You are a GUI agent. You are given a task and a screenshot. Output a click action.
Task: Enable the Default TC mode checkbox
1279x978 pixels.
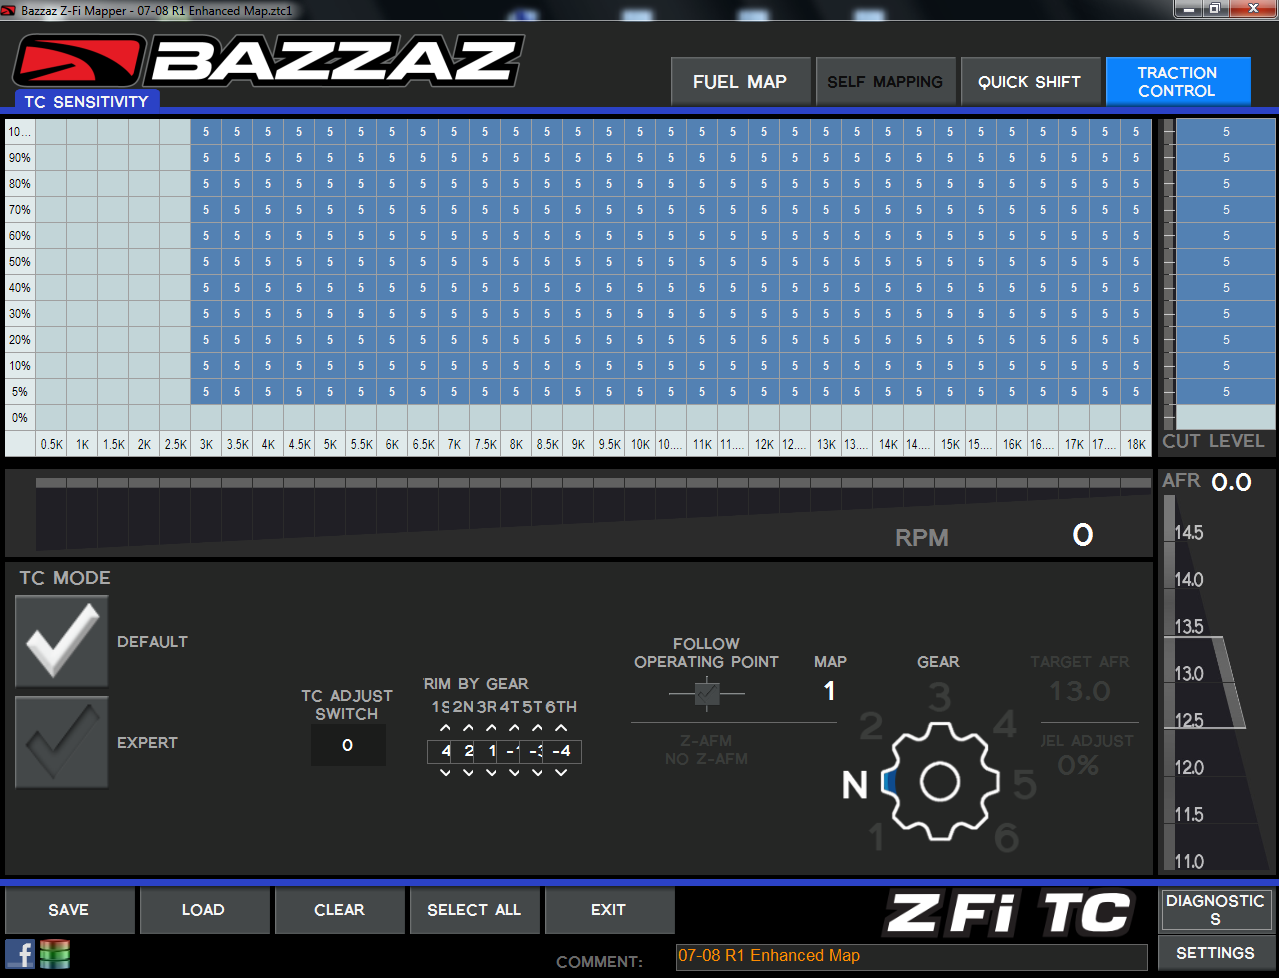[x=62, y=641]
